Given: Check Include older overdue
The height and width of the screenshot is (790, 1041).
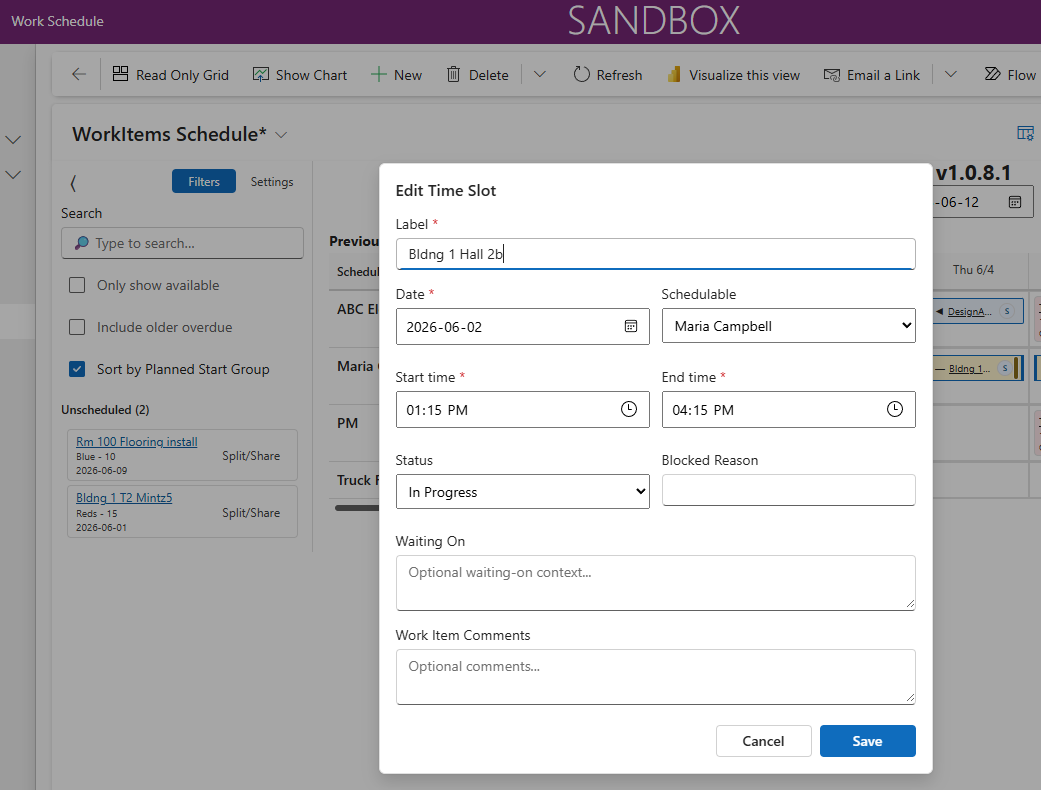Looking at the screenshot, I should [77, 327].
